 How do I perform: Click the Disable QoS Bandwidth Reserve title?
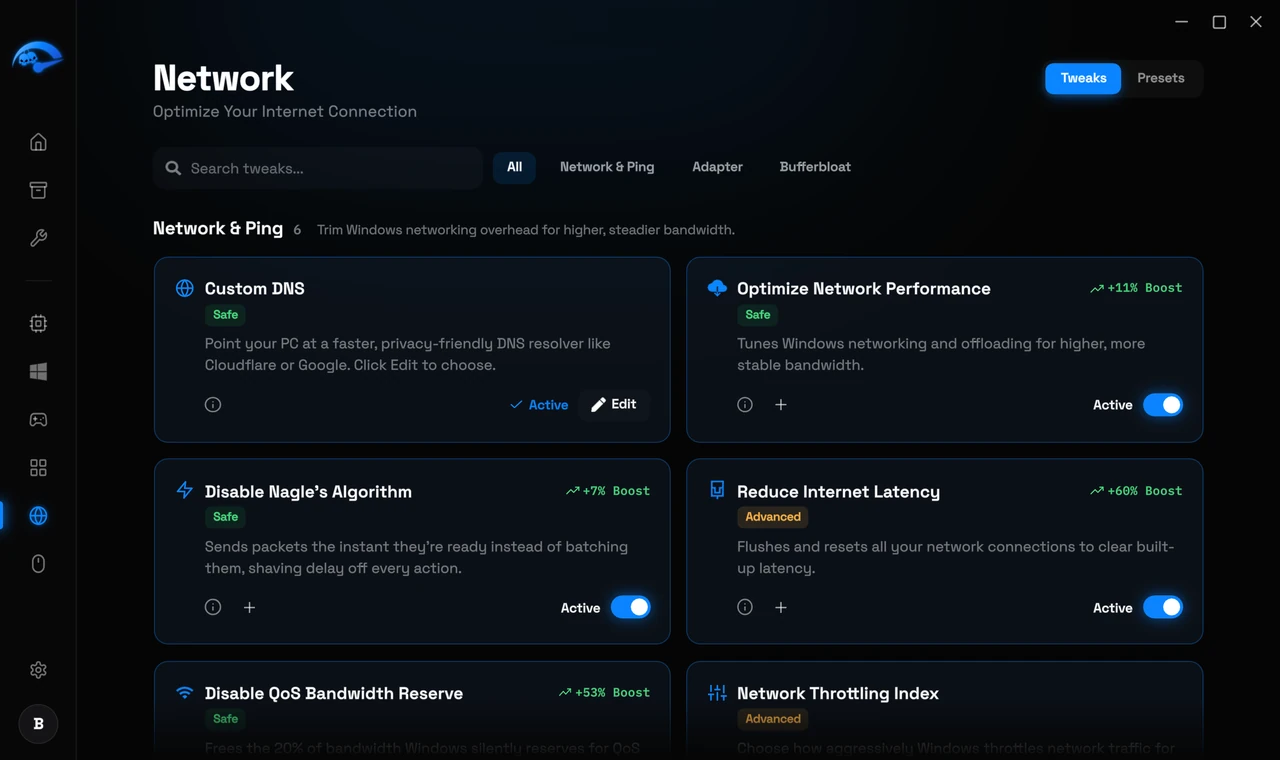coord(333,693)
